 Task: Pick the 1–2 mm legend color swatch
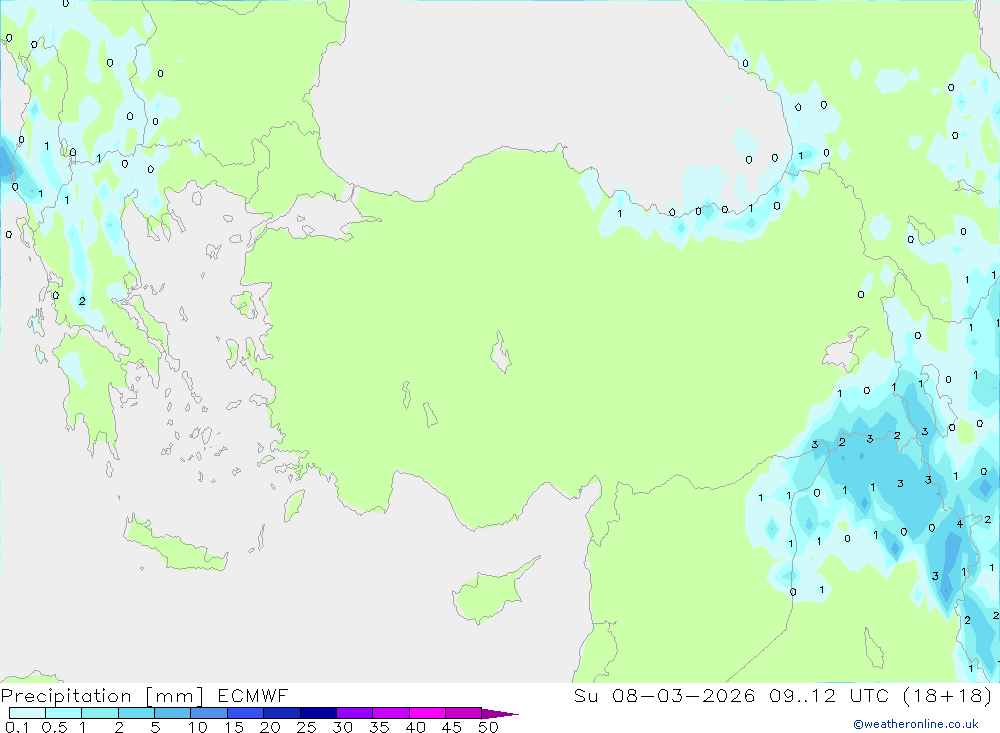tap(99, 713)
